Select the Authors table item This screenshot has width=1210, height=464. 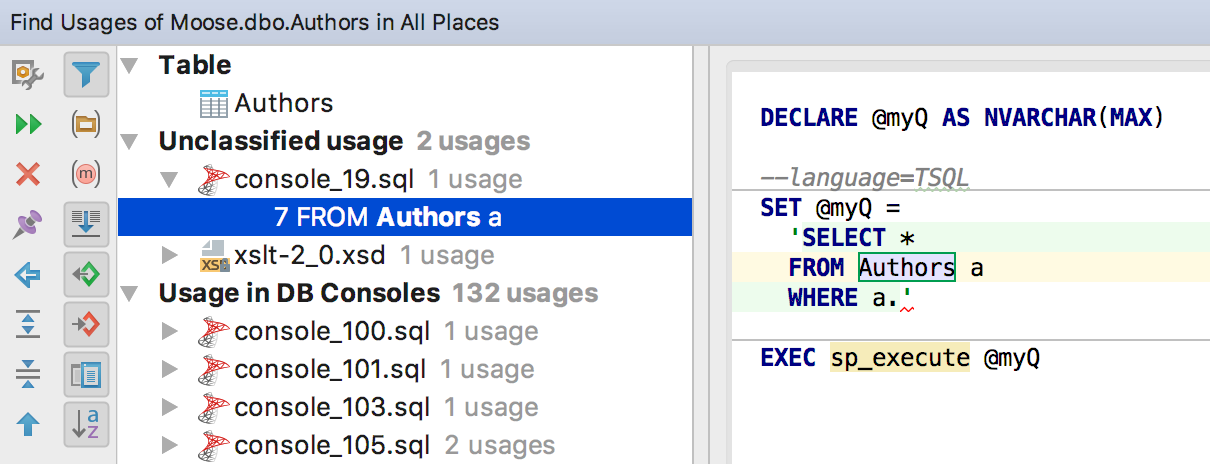[x=283, y=103]
